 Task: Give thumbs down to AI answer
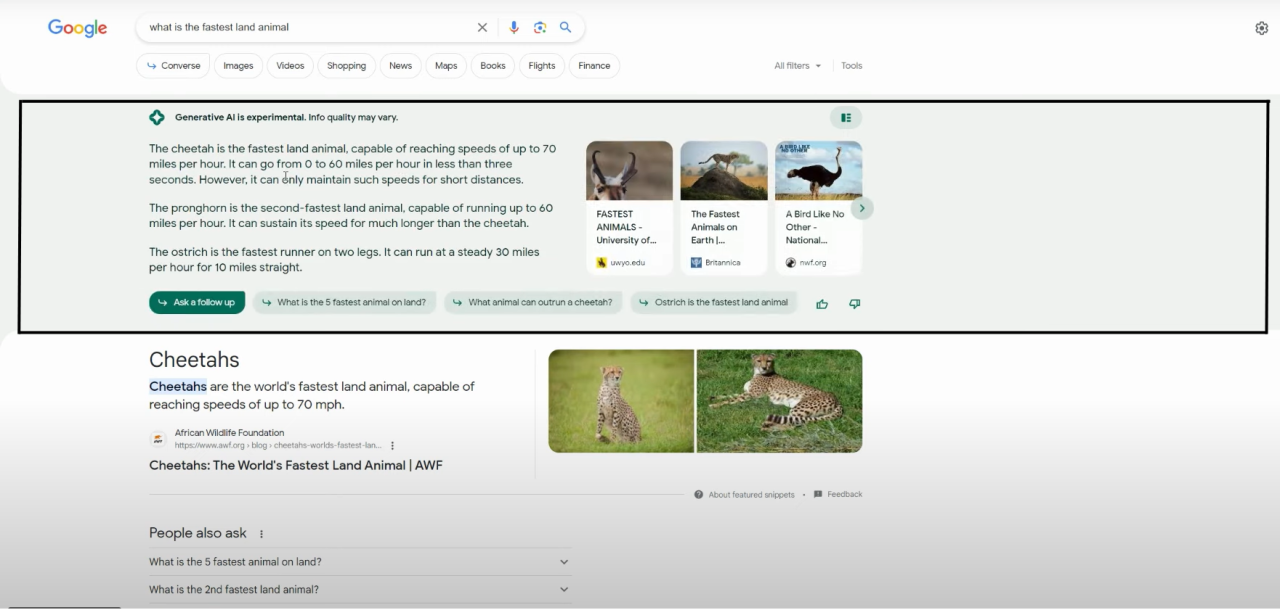pos(854,304)
